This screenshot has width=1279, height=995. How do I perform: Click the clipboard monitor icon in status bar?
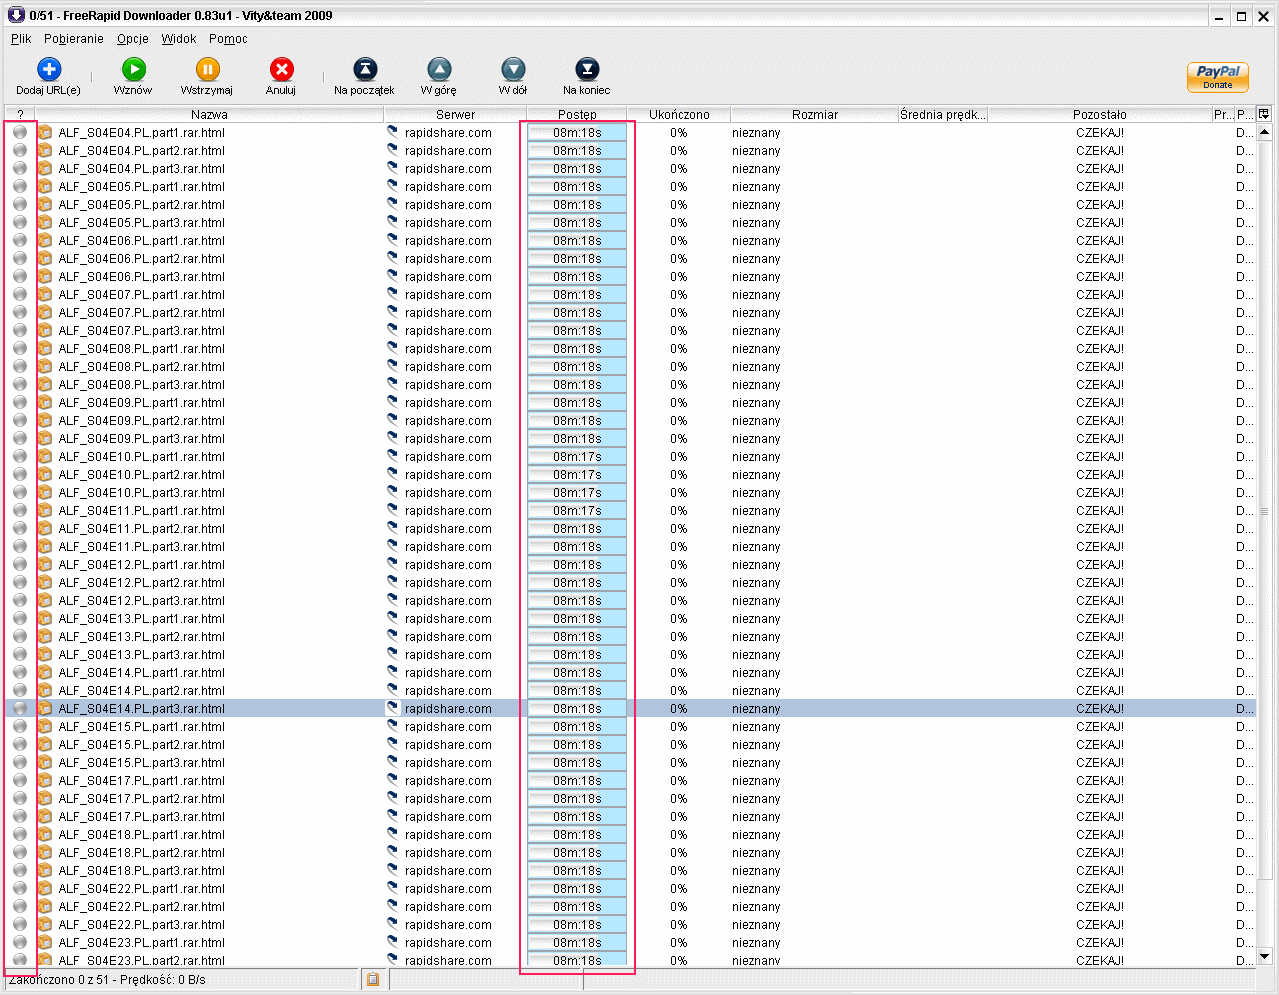tap(373, 980)
